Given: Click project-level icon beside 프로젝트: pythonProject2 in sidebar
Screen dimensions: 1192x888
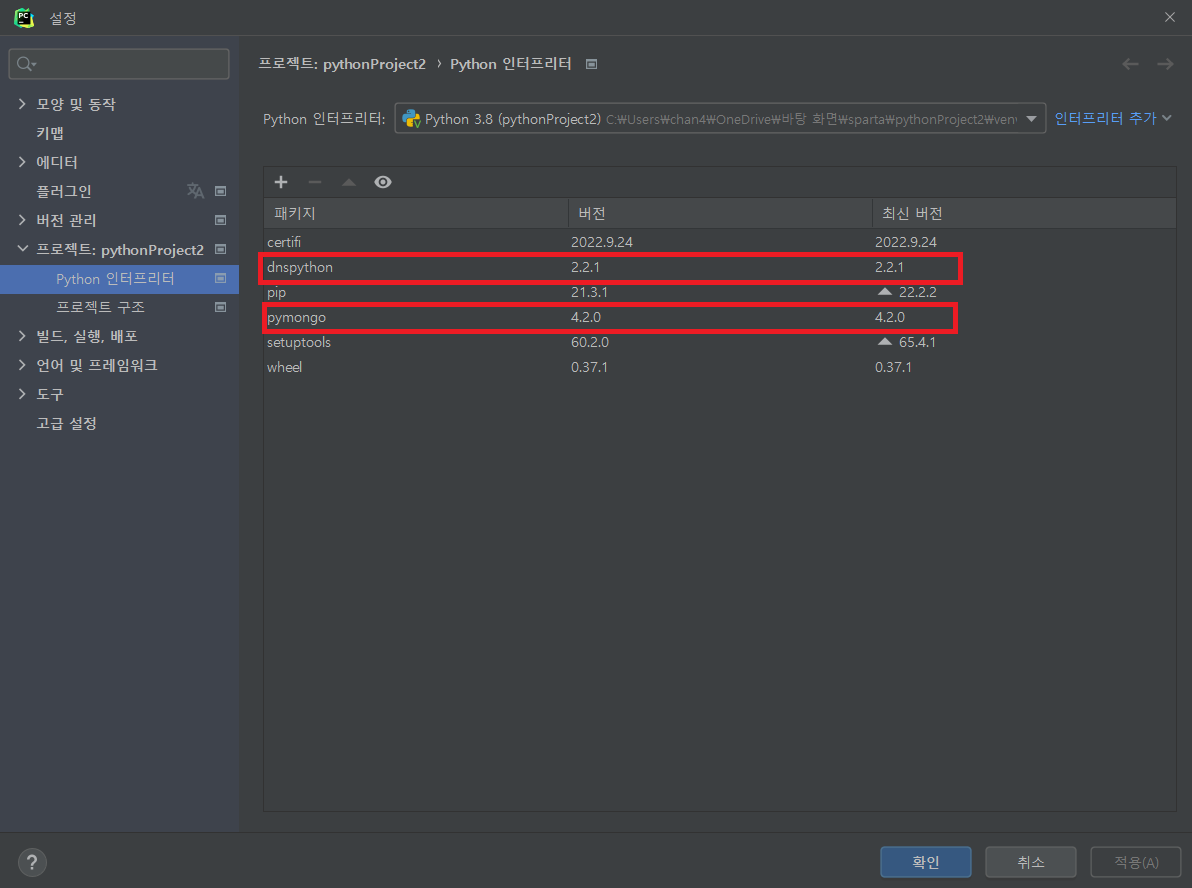Looking at the screenshot, I should tap(220, 249).
